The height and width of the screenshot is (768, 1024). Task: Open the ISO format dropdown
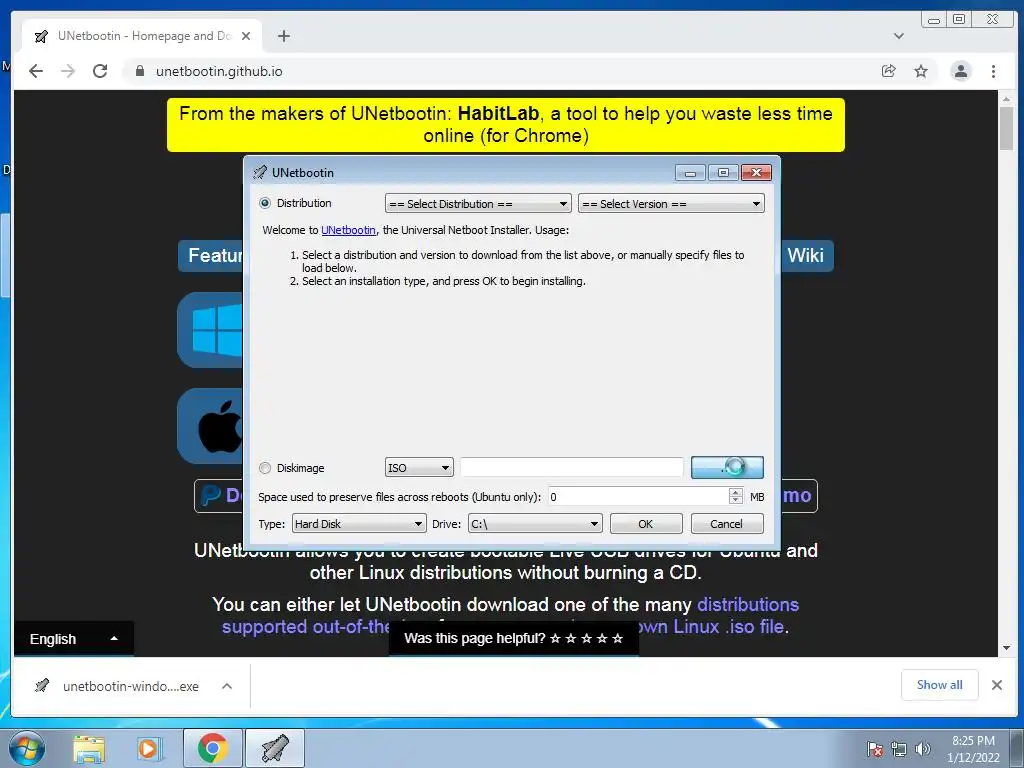[x=419, y=468]
